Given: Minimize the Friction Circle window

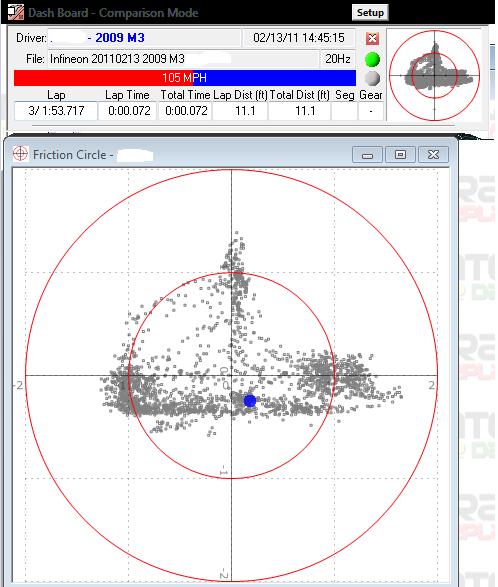Looking at the screenshot, I should (x=367, y=155).
